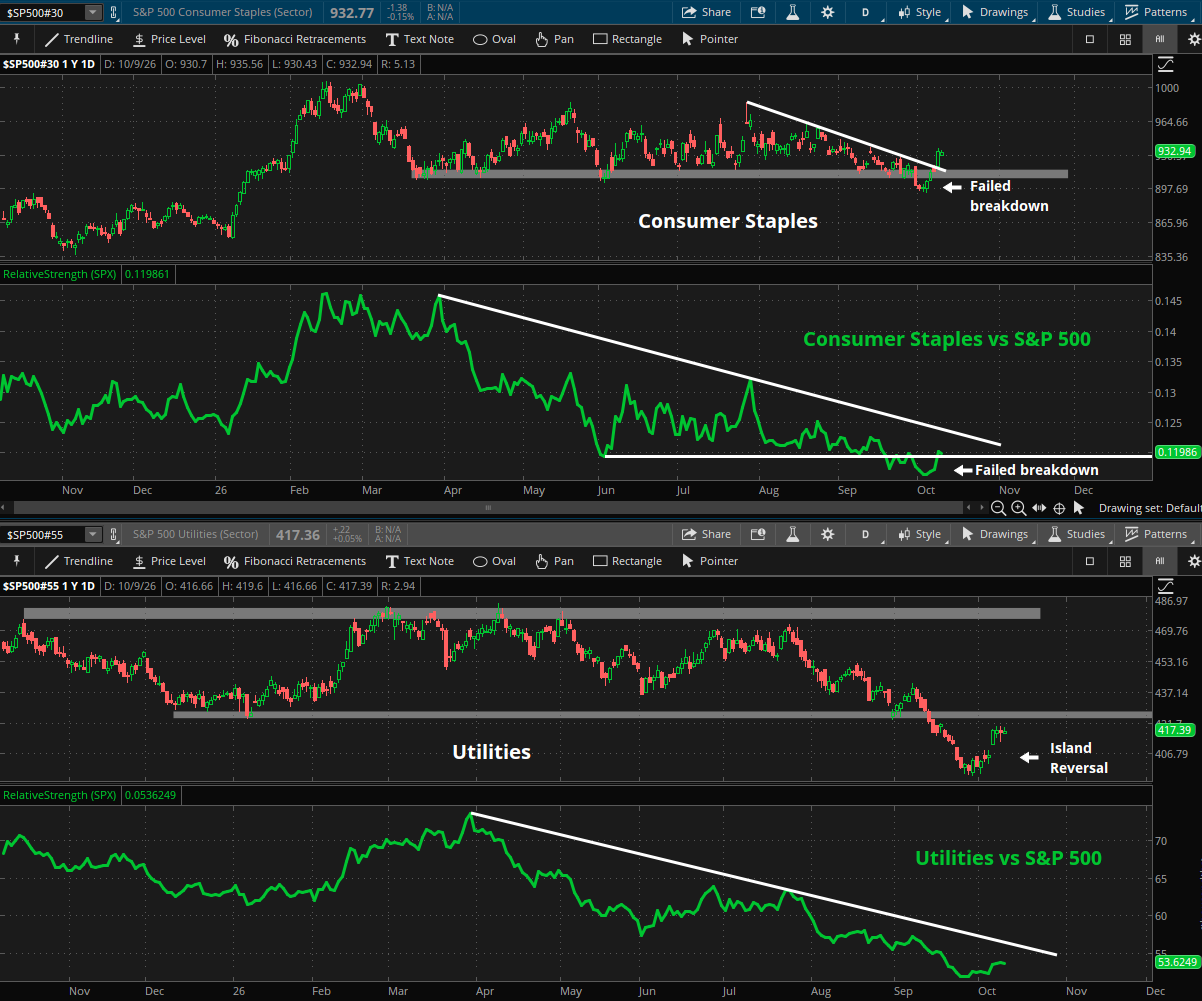Pick Price Level tool in Consumer Staples toolbar
This screenshot has height=1001, width=1202.
[x=169, y=39]
